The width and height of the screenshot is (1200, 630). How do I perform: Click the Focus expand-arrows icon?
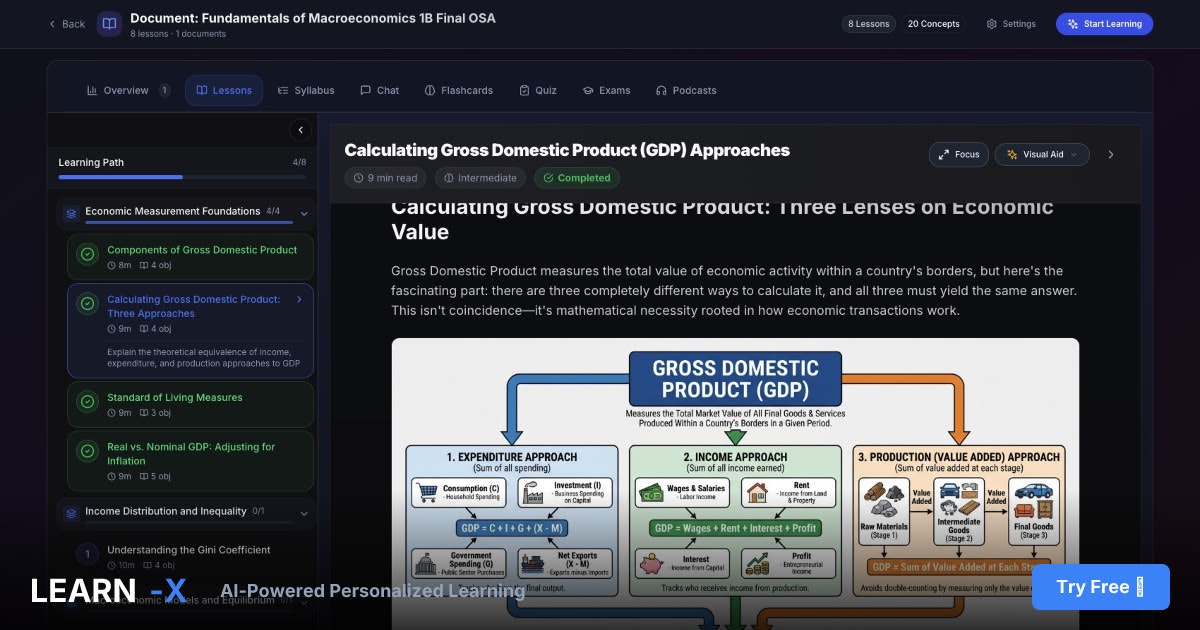(x=944, y=154)
